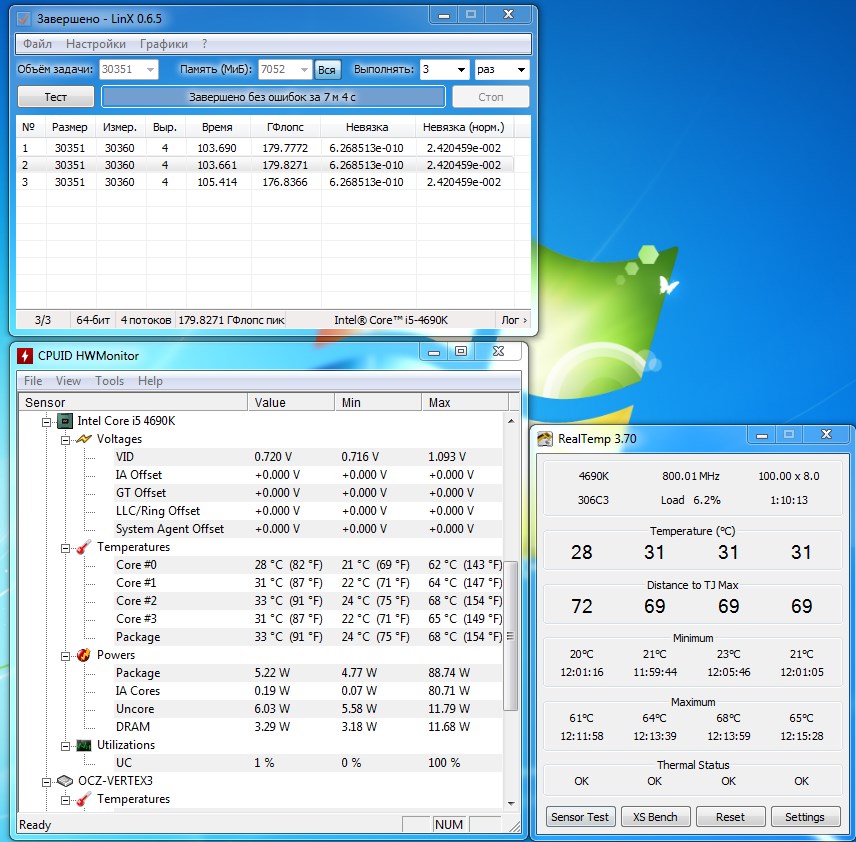
Task: Click the CPUID HWMonitor lightning bolt icon
Action: point(25,356)
